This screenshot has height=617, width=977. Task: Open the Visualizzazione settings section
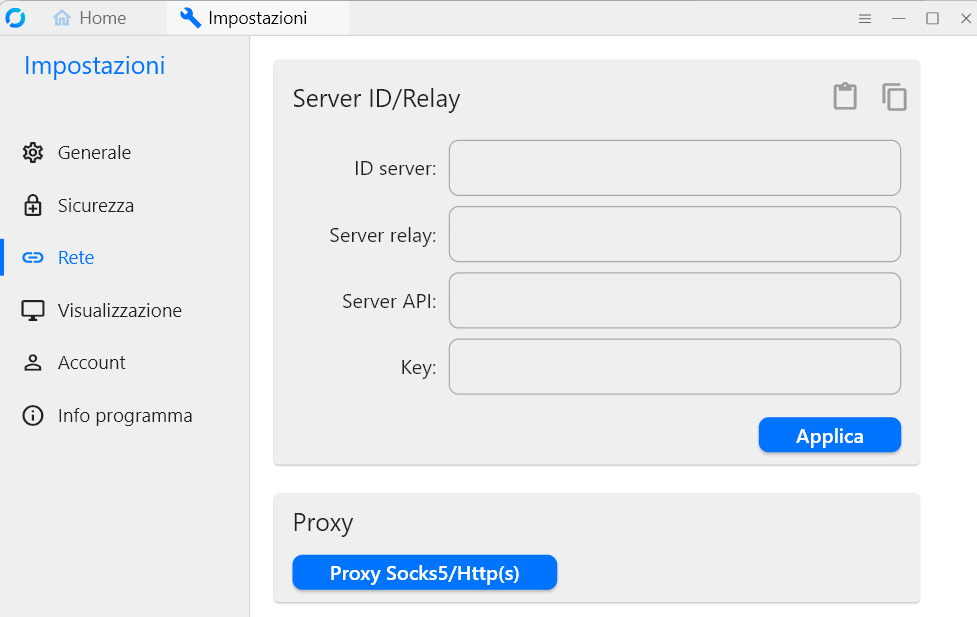125,310
